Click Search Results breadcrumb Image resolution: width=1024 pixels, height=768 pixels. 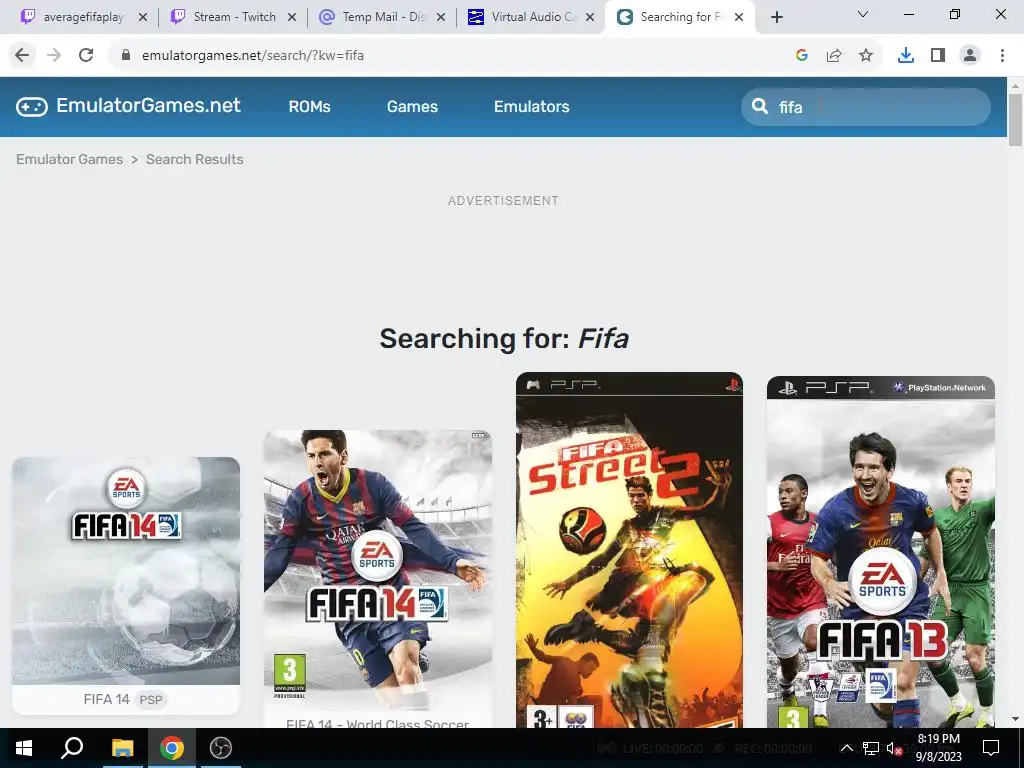point(195,159)
